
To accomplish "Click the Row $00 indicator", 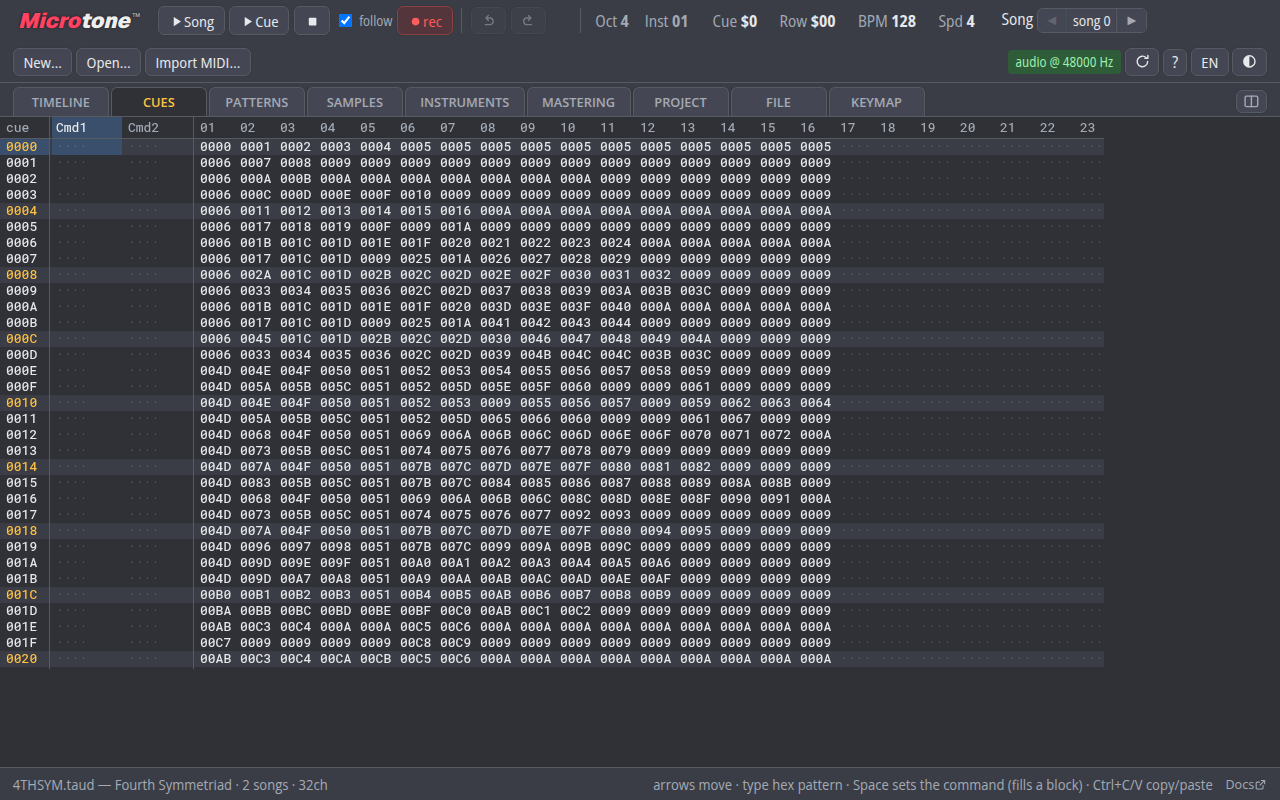I will pyautogui.click(x=807, y=21).
